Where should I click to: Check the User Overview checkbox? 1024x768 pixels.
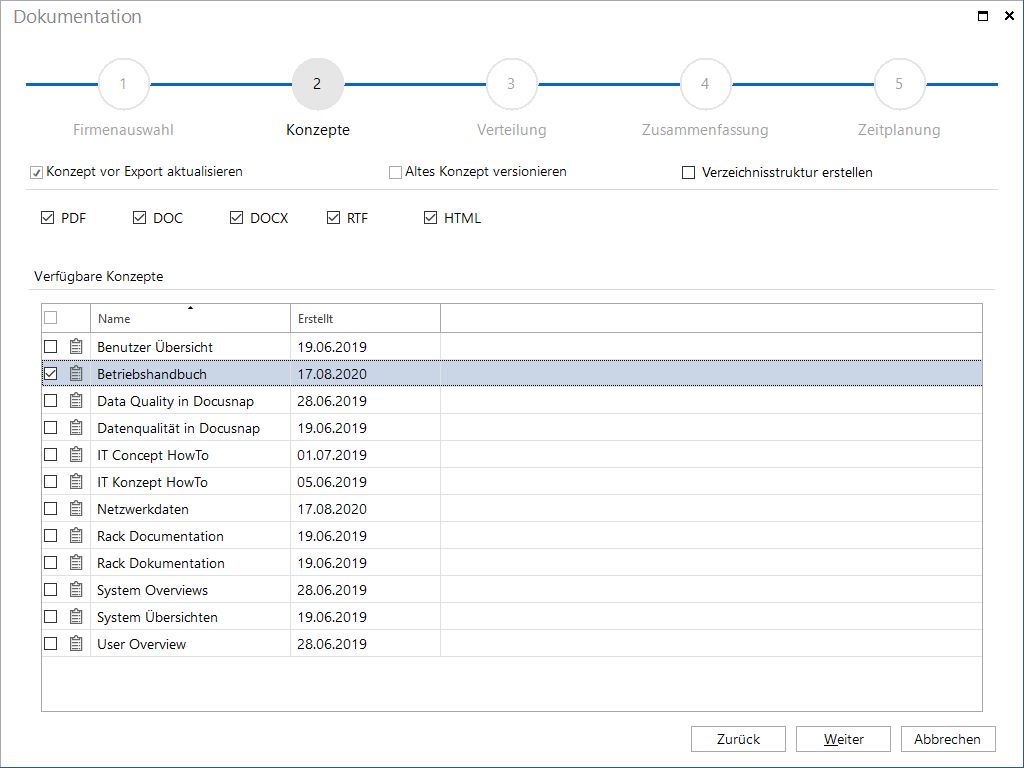click(x=50, y=644)
